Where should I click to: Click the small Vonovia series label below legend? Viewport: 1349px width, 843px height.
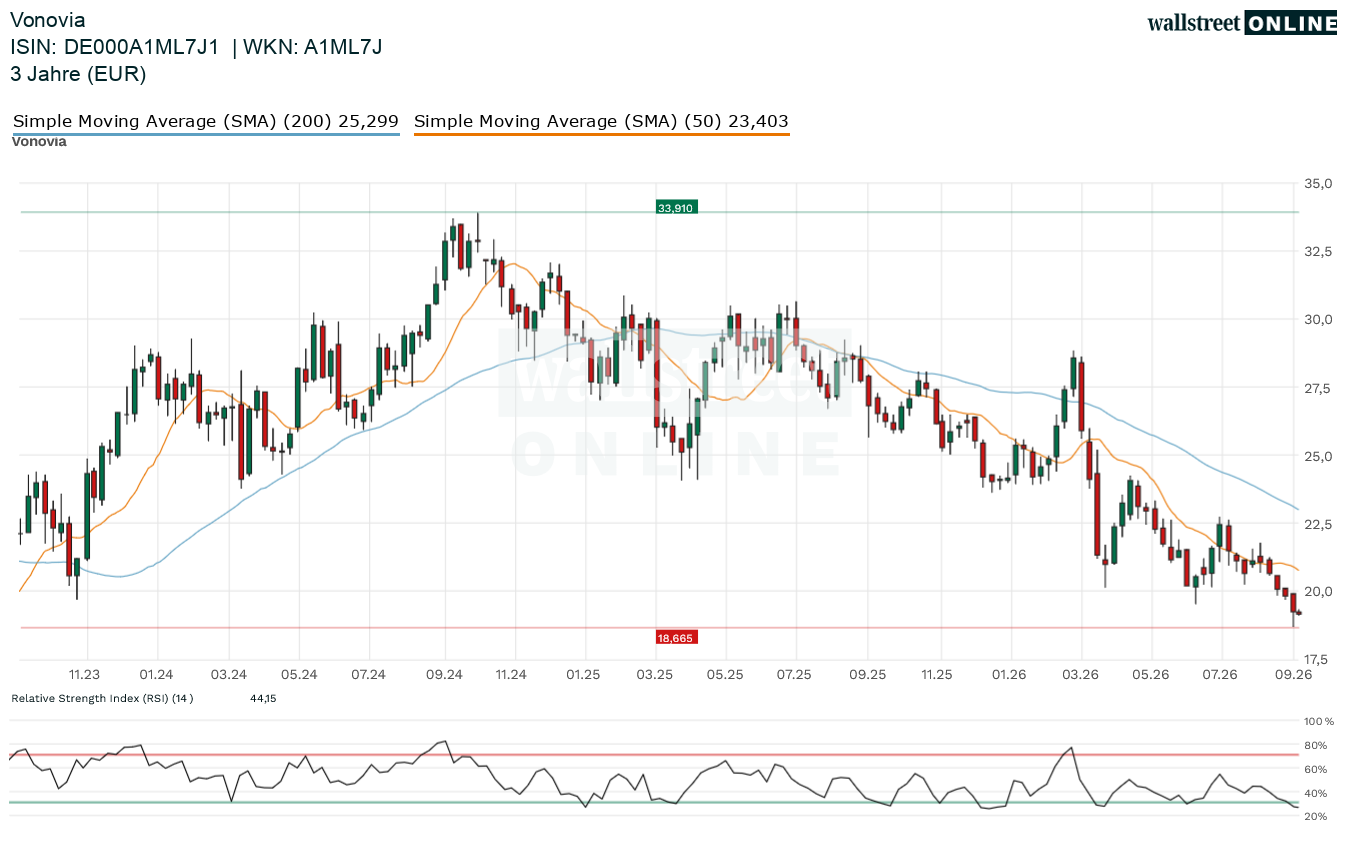(x=39, y=142)
